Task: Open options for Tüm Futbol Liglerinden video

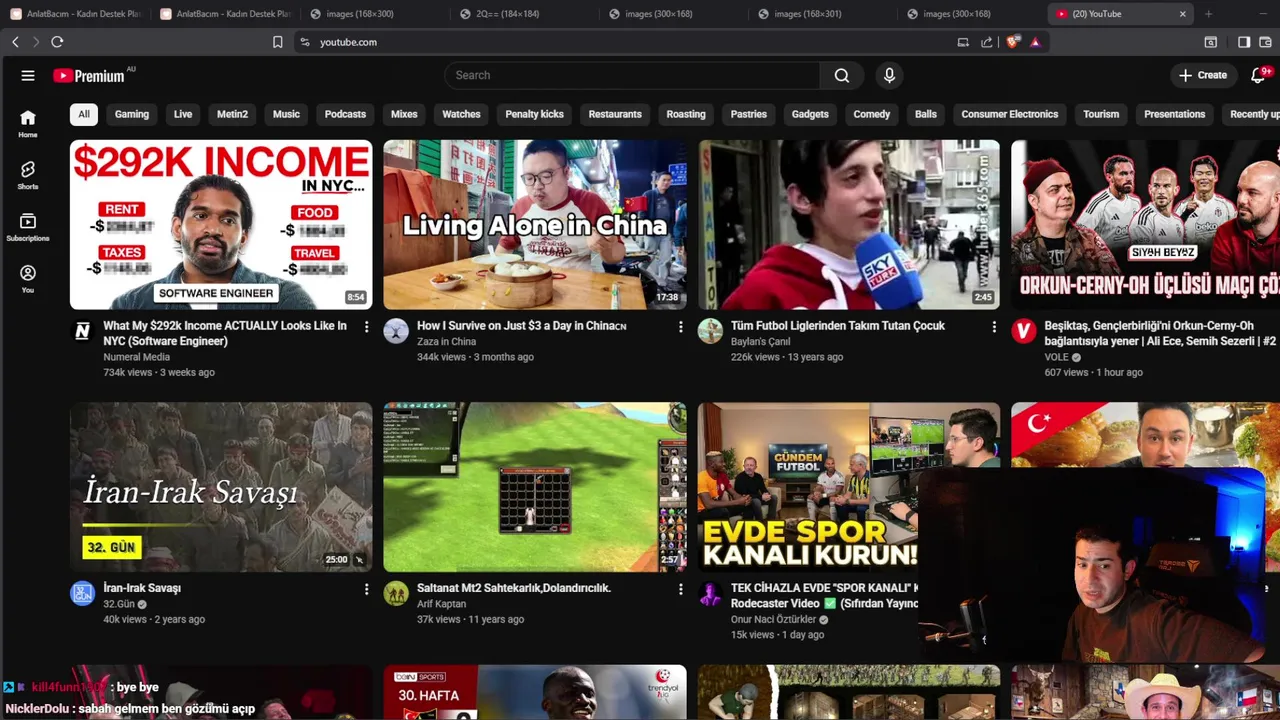Action: pos(993,327)
